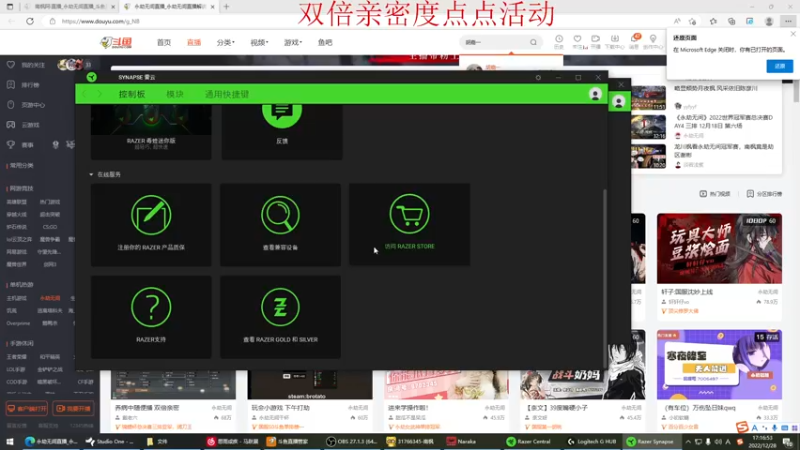This screenshot has height=450, width=800.
Task: Switch to Synapse Modules tab
Action: pyautogui.click(x=175, y=94)
